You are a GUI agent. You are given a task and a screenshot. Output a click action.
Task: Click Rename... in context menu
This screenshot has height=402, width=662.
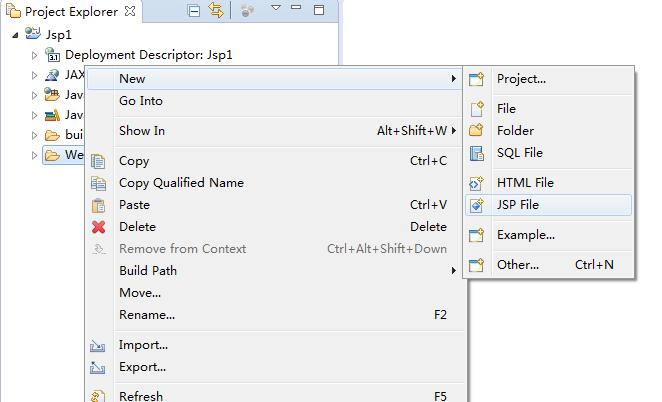(146, 315)
